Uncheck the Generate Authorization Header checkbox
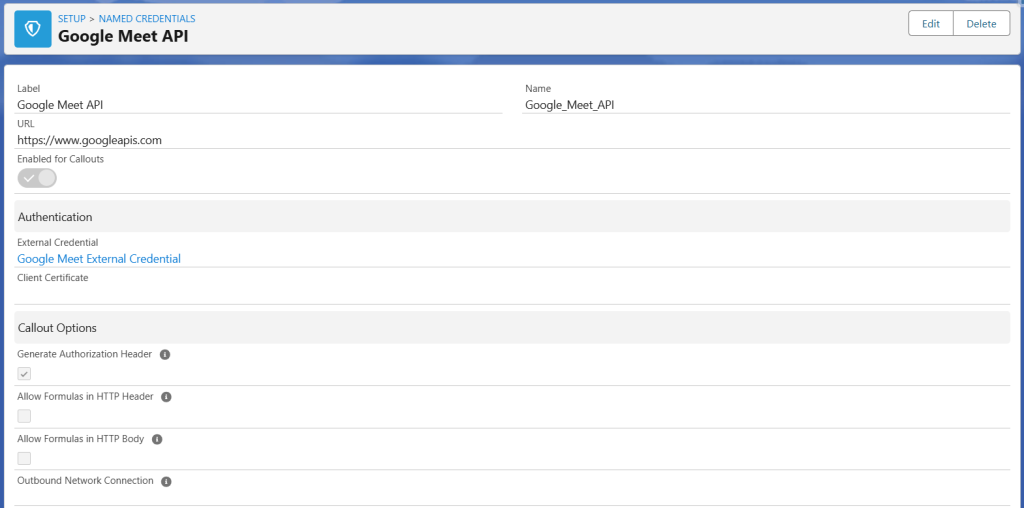 [x=24, y=374]
